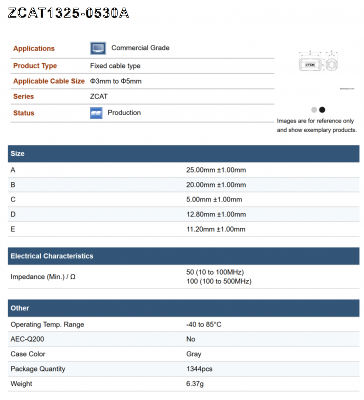Click the ZCAT1325-0530A part number title
The width and height of the screenshot is (364, 400).
pos(68,13)
